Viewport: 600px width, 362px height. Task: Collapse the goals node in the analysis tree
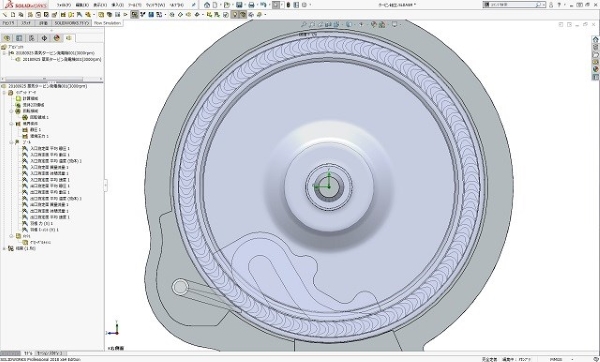pos(11,142)
